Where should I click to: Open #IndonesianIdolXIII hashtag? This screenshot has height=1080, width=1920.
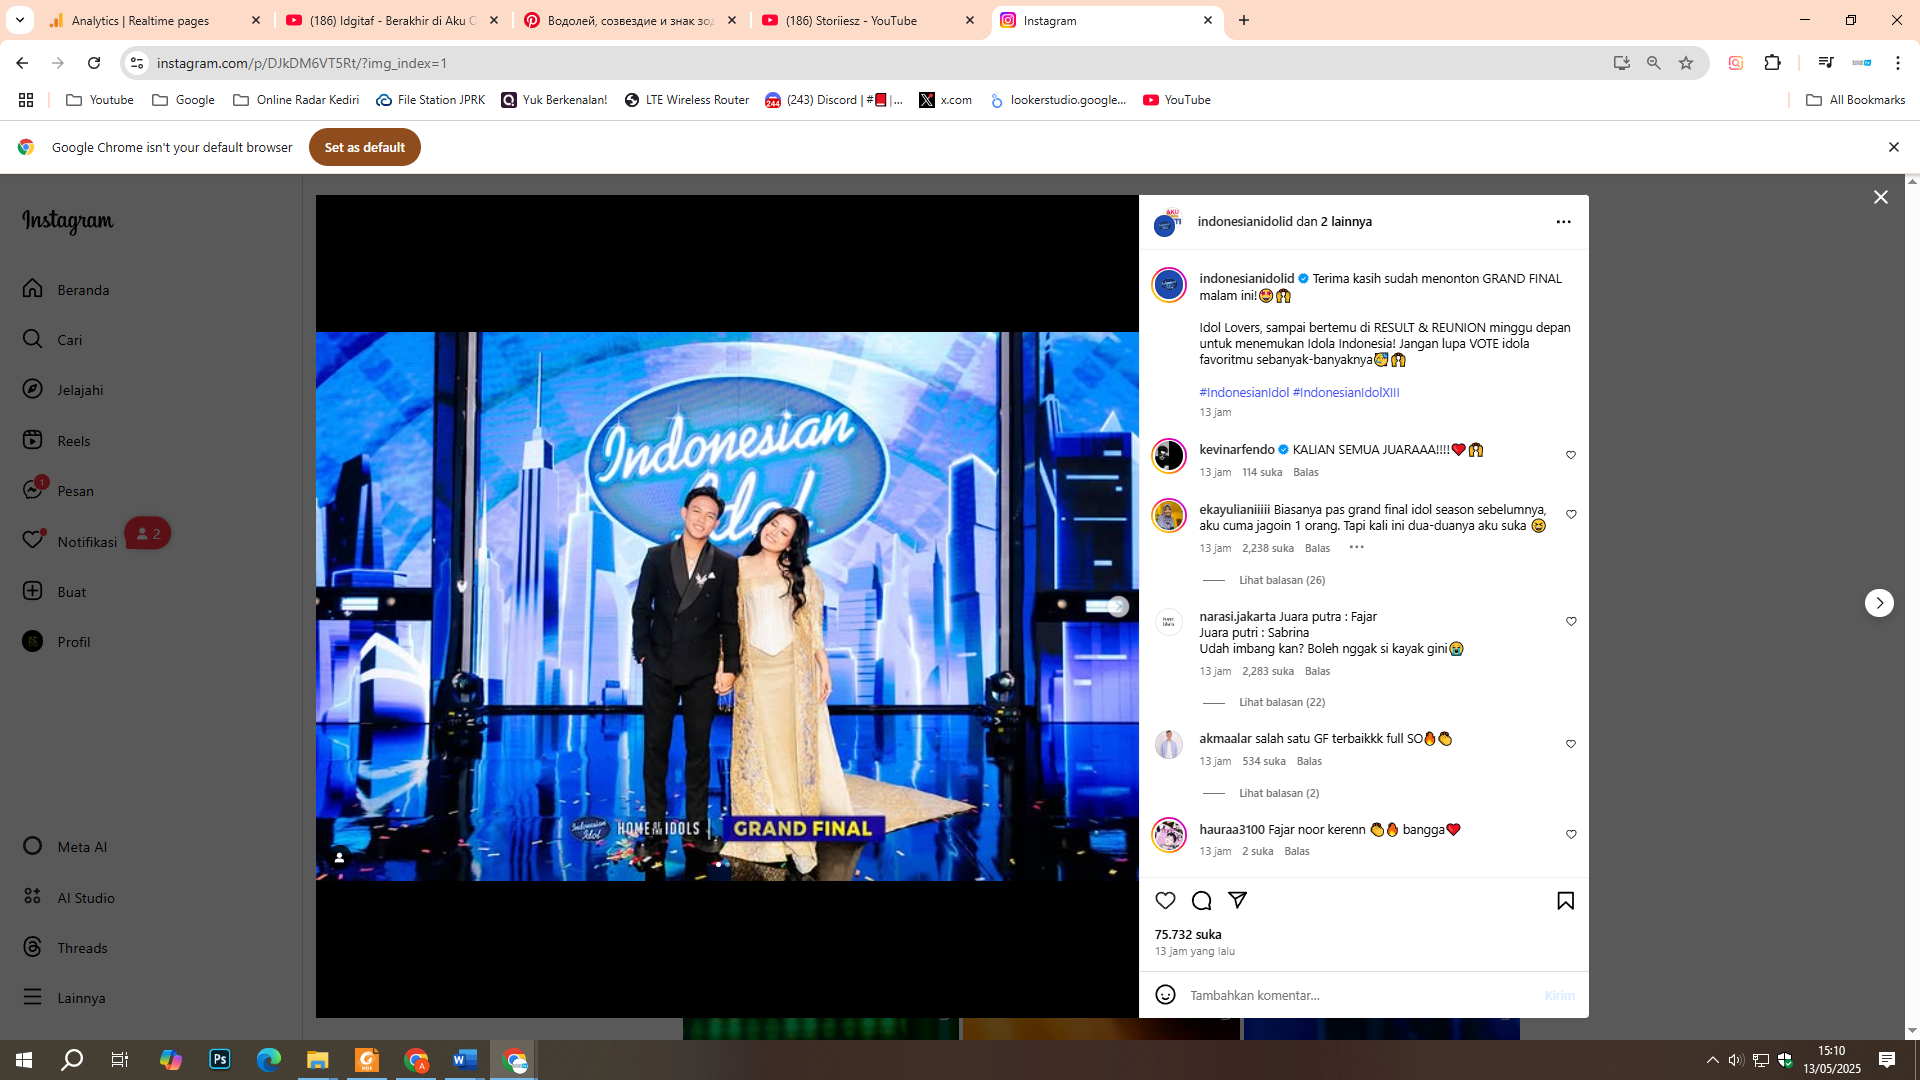[1346, 392]
